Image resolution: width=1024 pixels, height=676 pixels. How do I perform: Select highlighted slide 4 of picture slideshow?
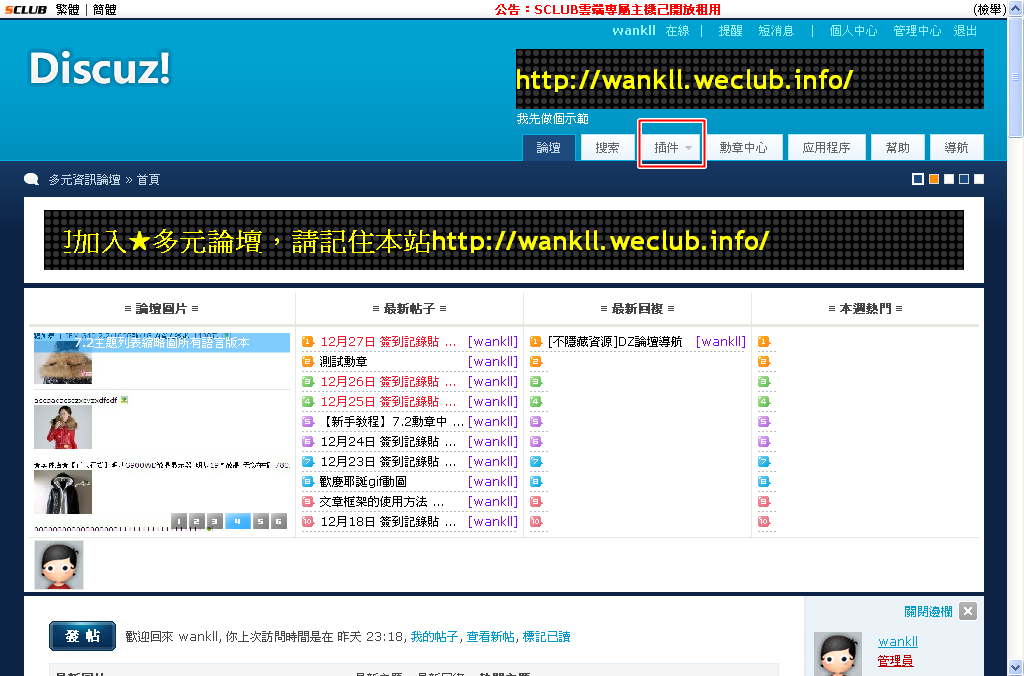click(x=238, y=521)
